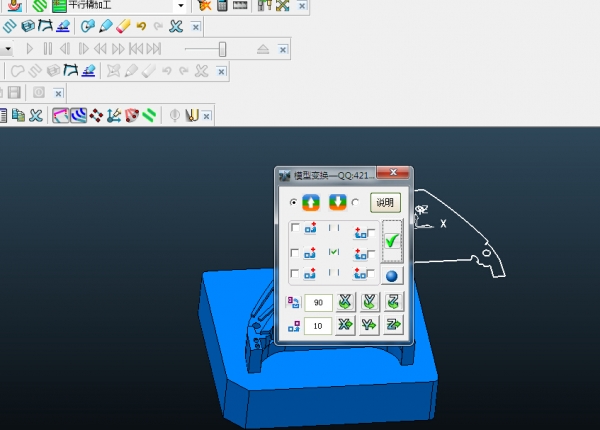600x430 pixels.
Task: Click the eject icon in simulation toolbar
Action: click(x=263, y=49)
